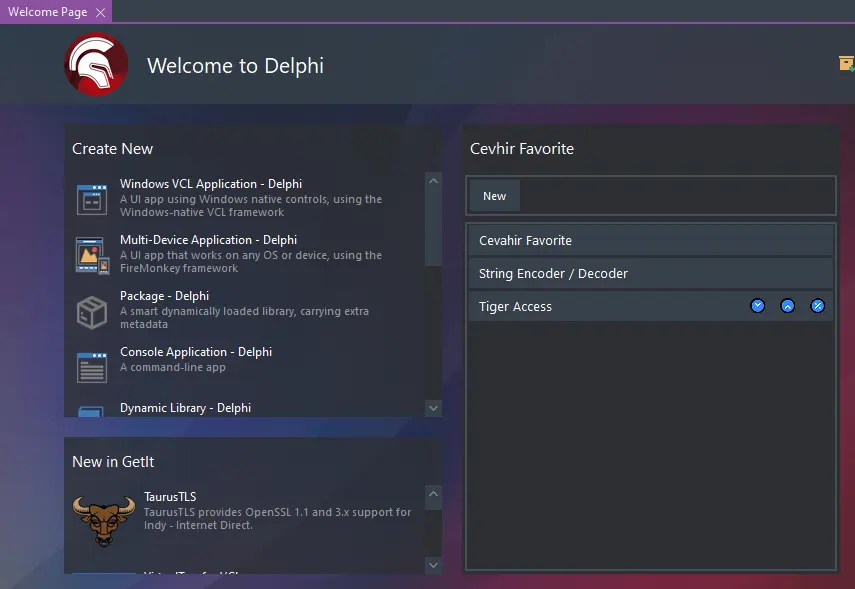Click the 'Welcome to Delphi' title
The image size is (855, 589).
tap(235, 66)
